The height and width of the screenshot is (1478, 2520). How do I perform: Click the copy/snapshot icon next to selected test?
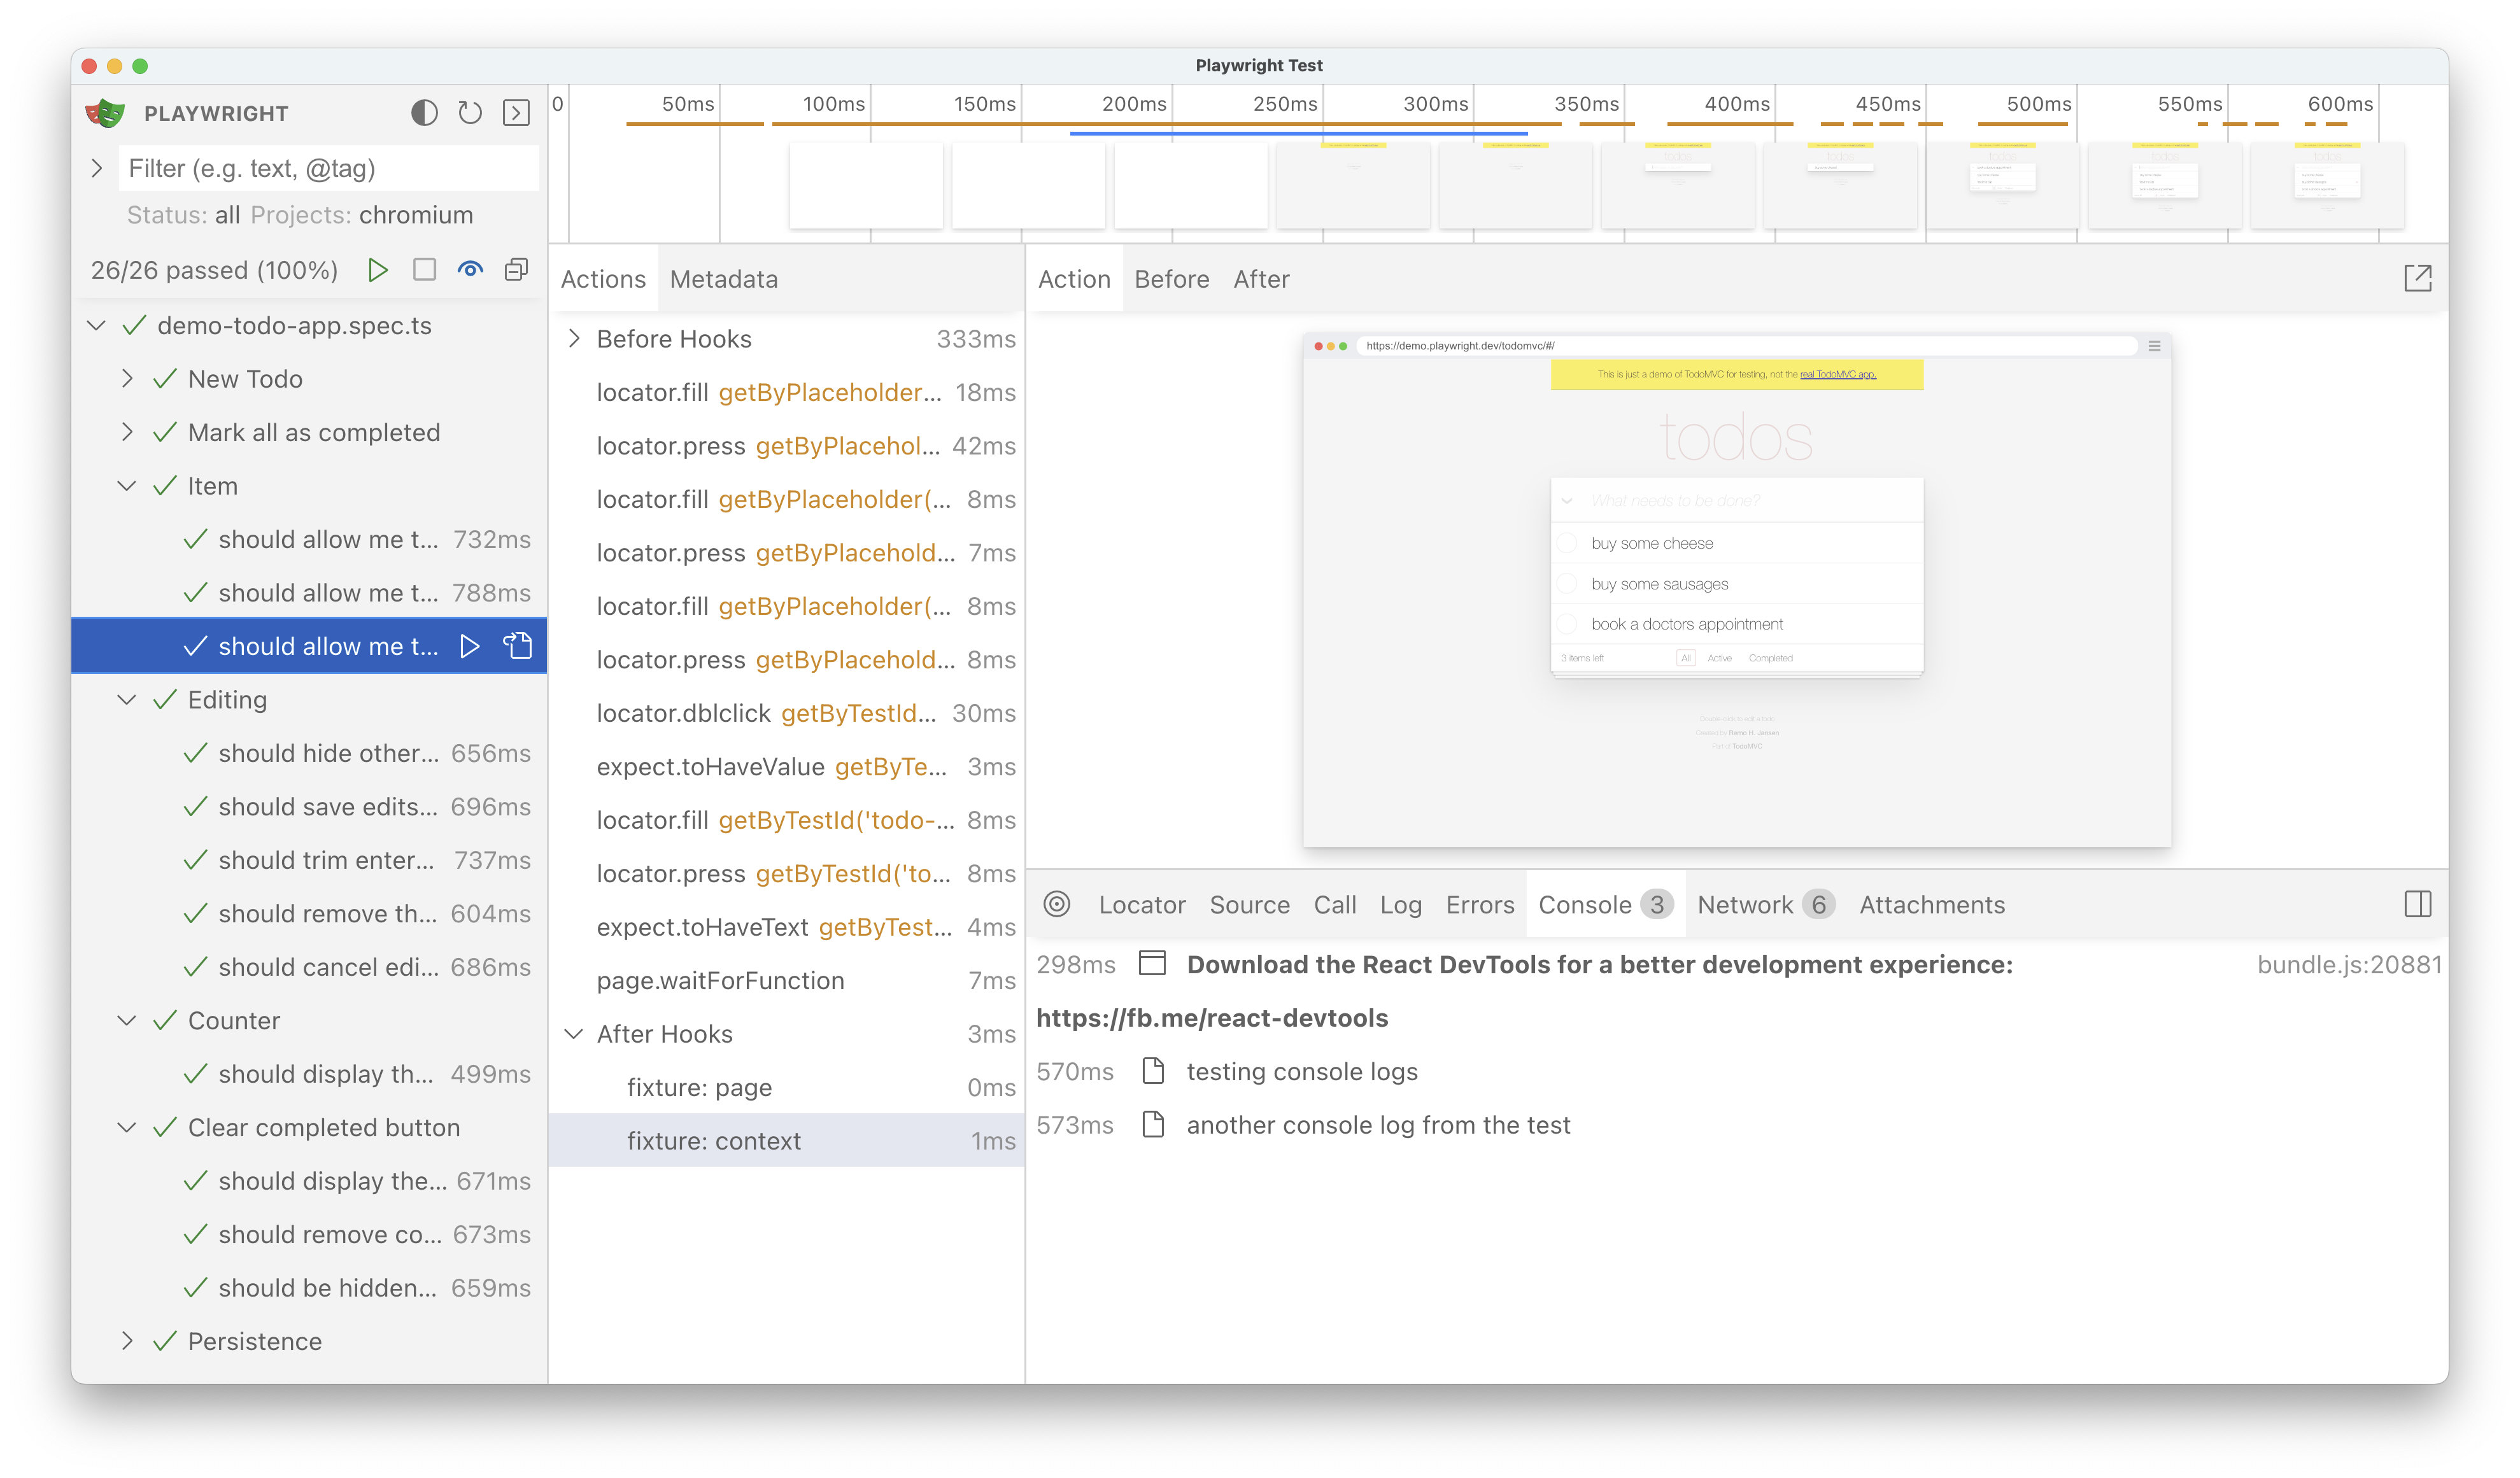coord(518,644)
